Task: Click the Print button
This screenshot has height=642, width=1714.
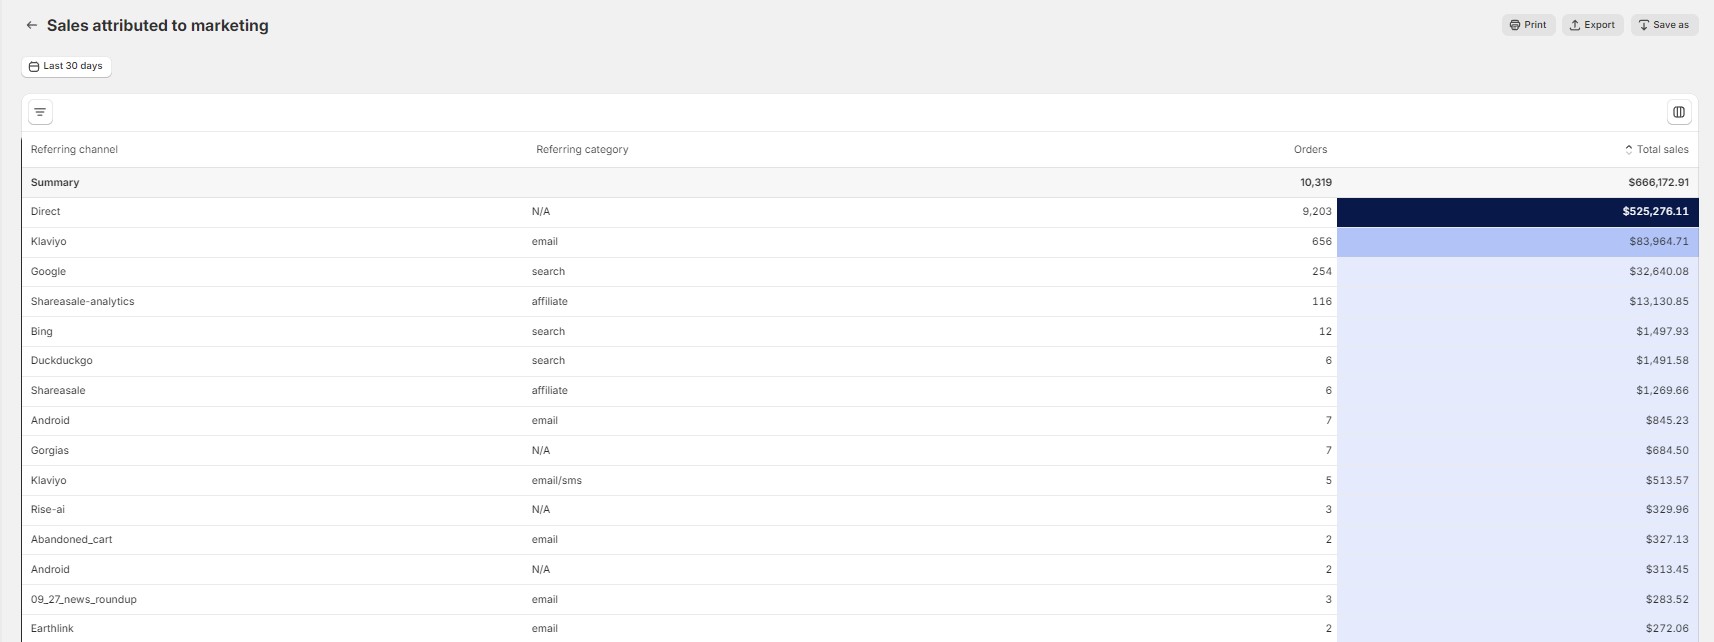Action: point(1528,25)
